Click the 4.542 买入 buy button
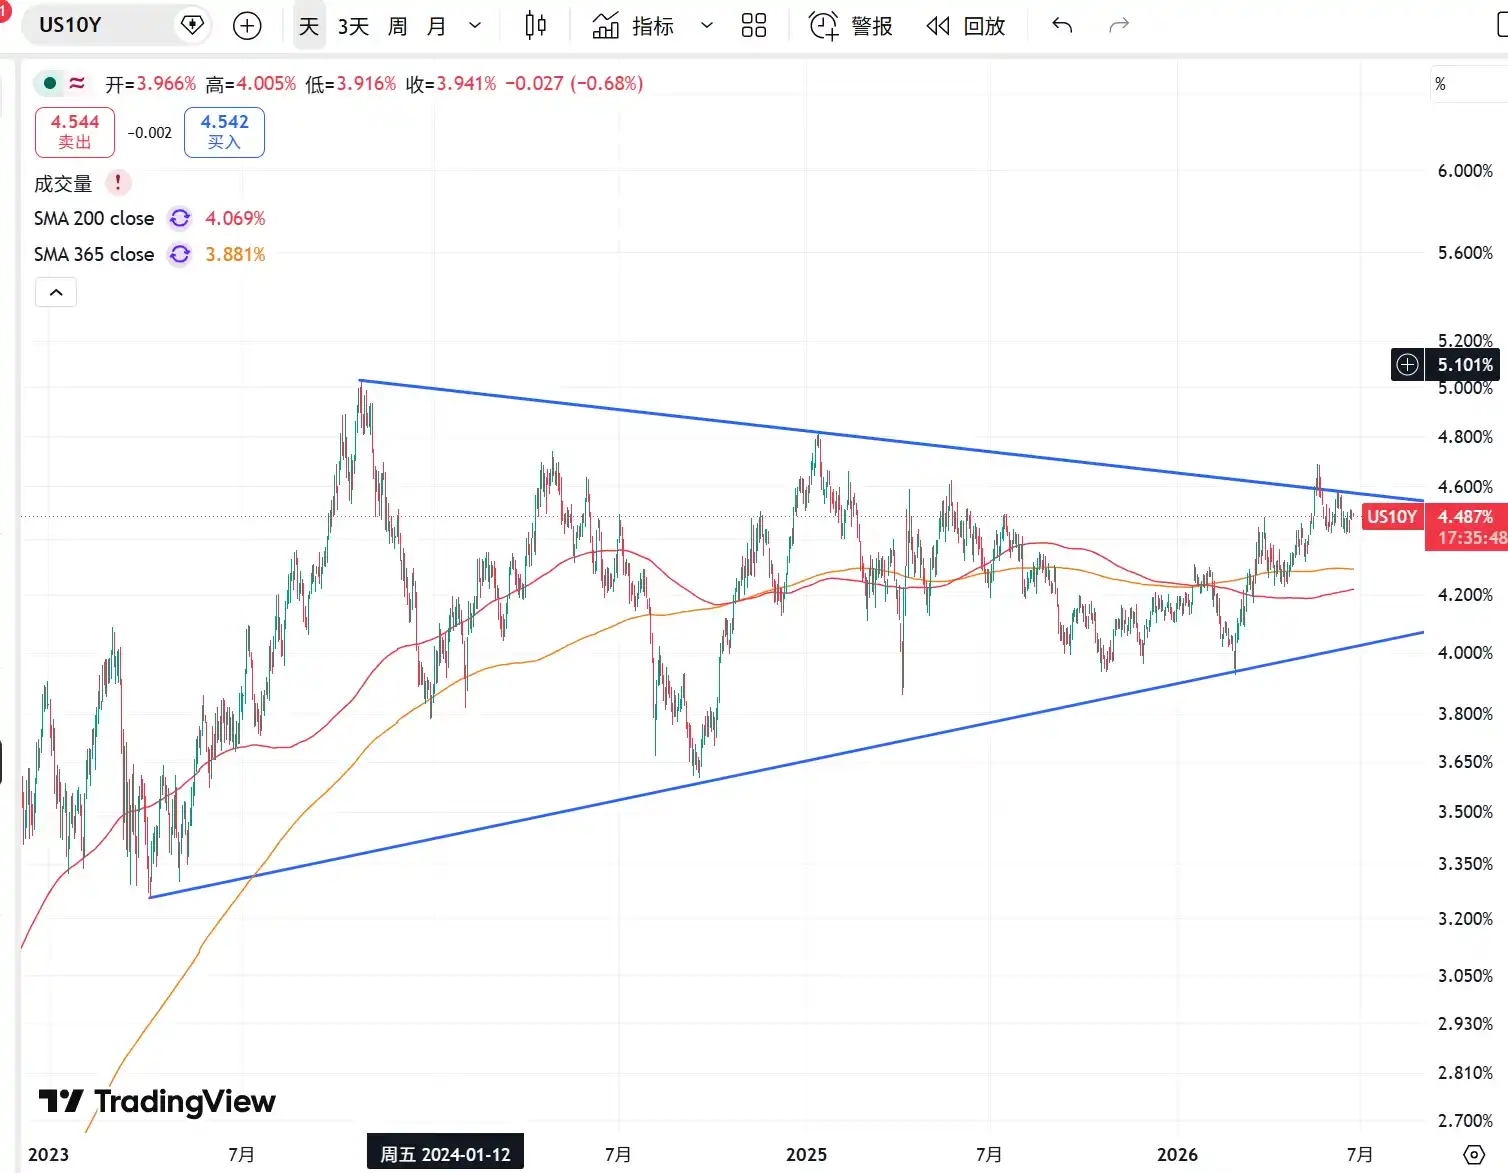The image size is (1508, 1173). 224,132
